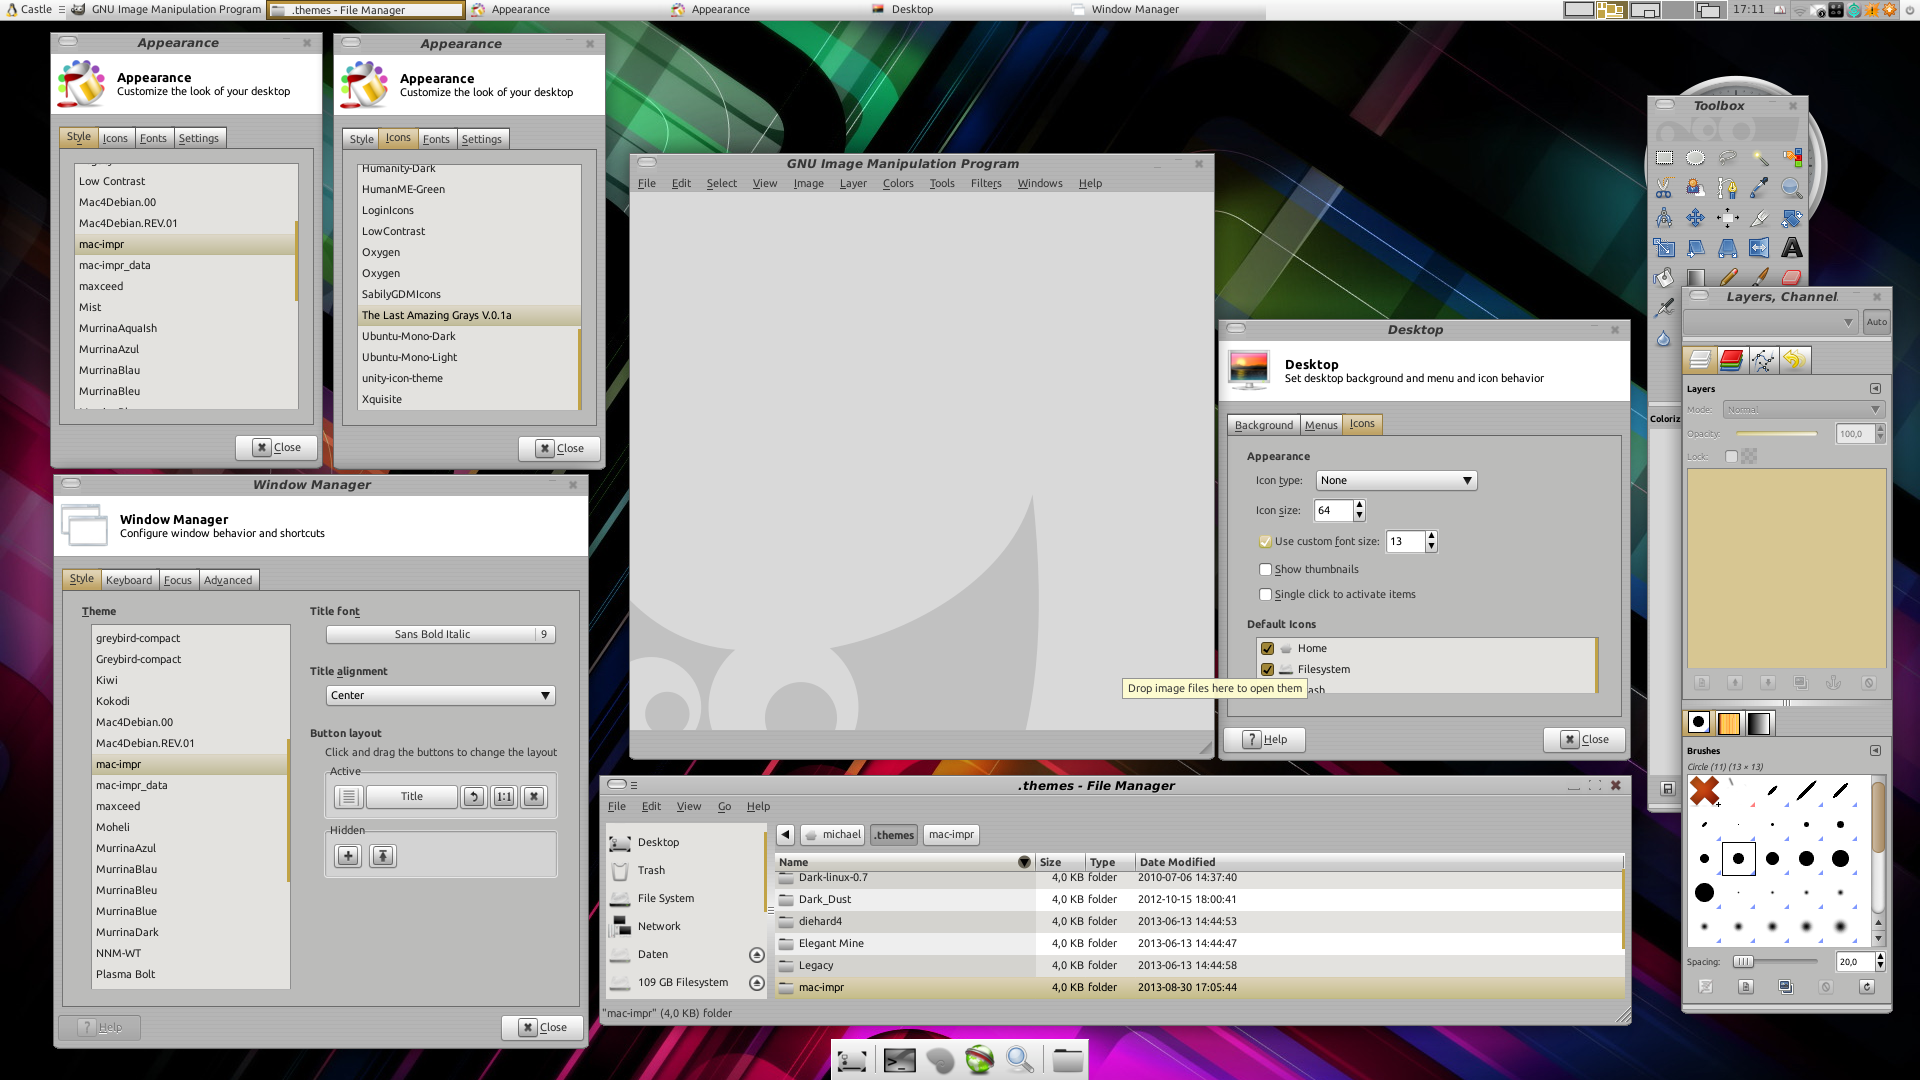Image resolution: width=1920 pixels, height=1080 pixels.
Task: Switch to the Background tab in Desktop dialog
Action: coord(1263,426)
